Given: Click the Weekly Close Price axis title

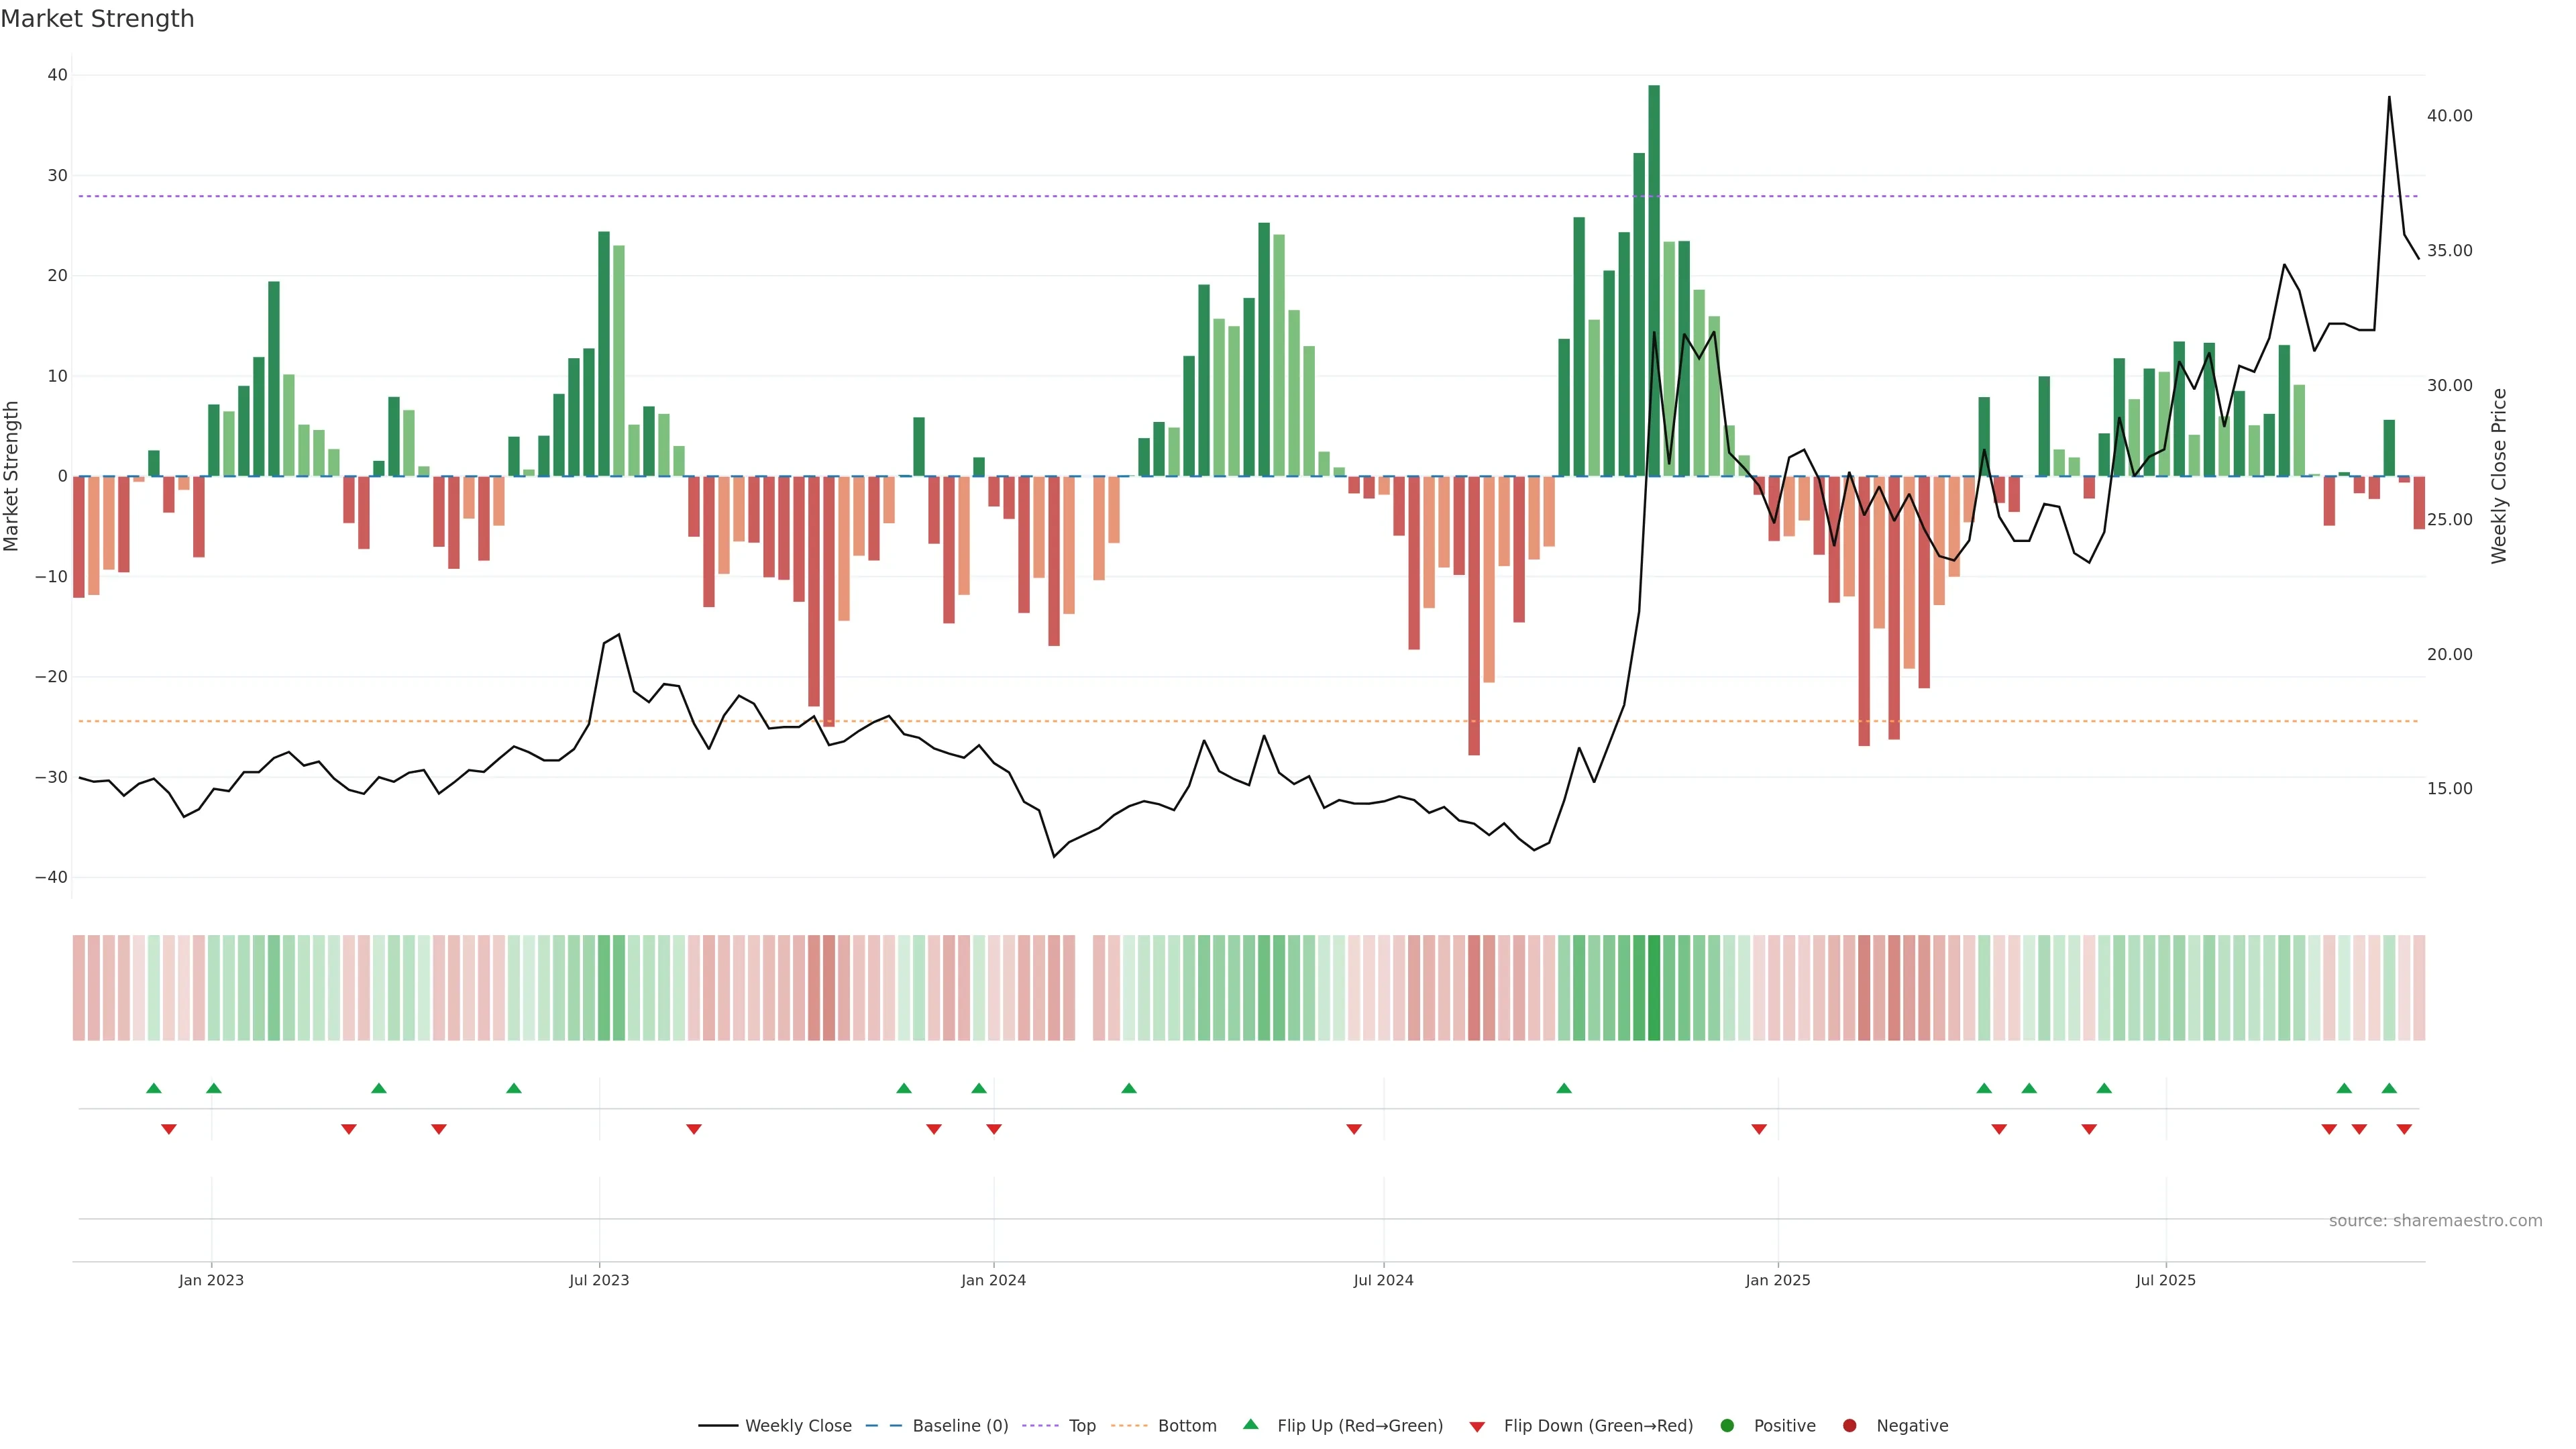Looking at the screenshot, I should coord(2499,476).
